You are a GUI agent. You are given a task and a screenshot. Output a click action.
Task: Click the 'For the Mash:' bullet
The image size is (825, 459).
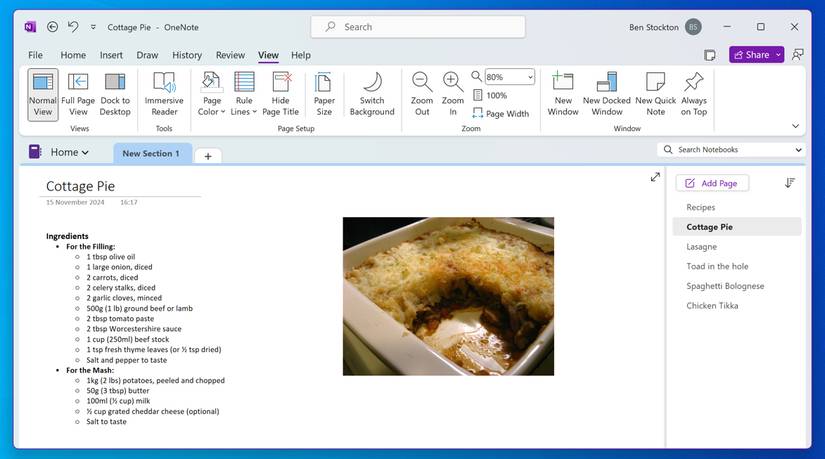(89, 370)
